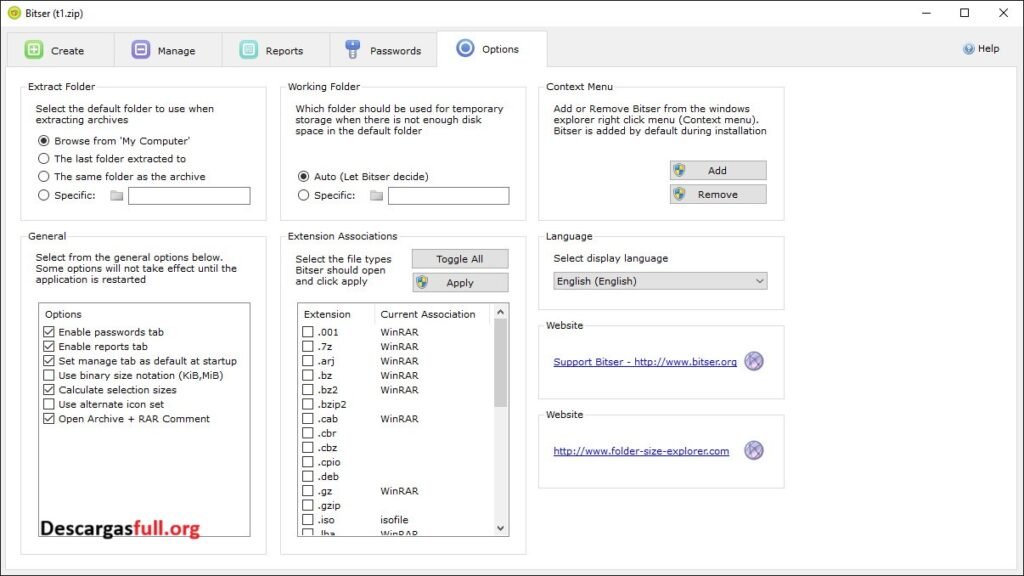Click the Bitser logo in the title bar

coord(12,13)
